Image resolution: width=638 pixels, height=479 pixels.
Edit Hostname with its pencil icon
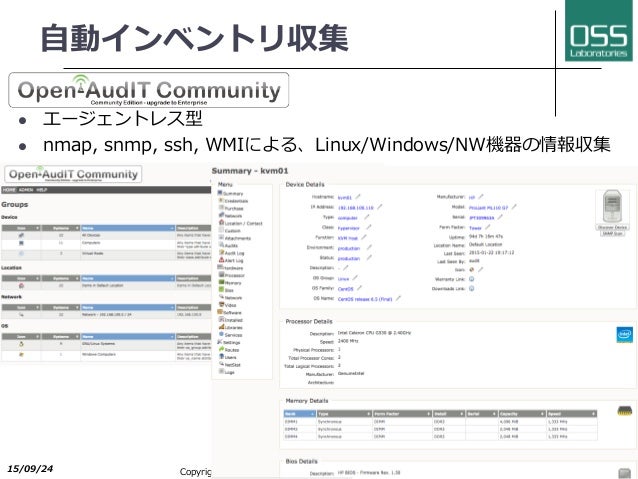(x=358, y=197)
